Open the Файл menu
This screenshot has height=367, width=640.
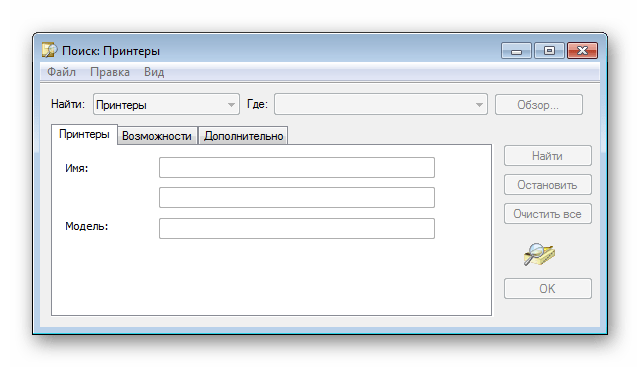click(x=61, y=72)
